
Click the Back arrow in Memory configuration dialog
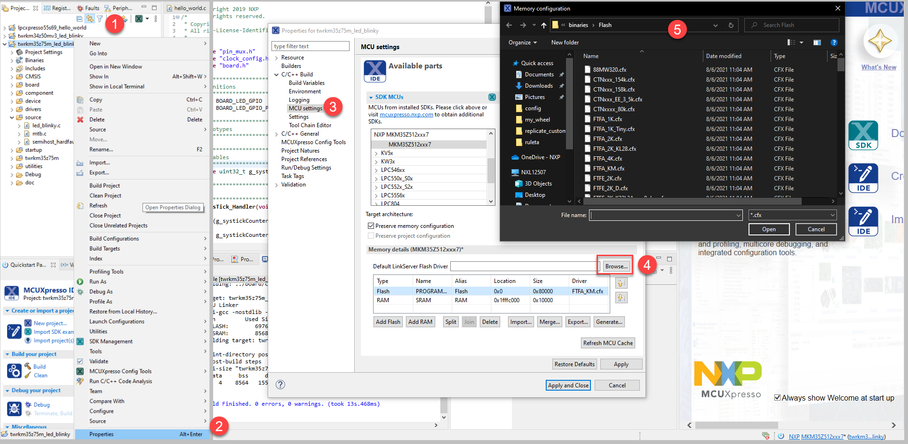coord(510,25)
